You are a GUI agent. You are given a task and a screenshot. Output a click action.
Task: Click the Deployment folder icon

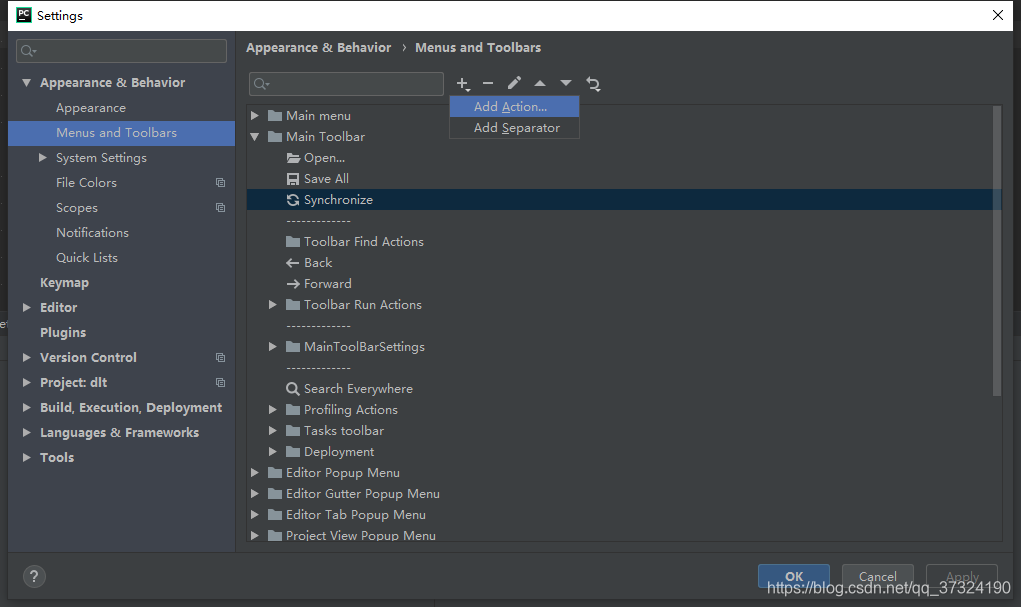[x=293, y=452]
